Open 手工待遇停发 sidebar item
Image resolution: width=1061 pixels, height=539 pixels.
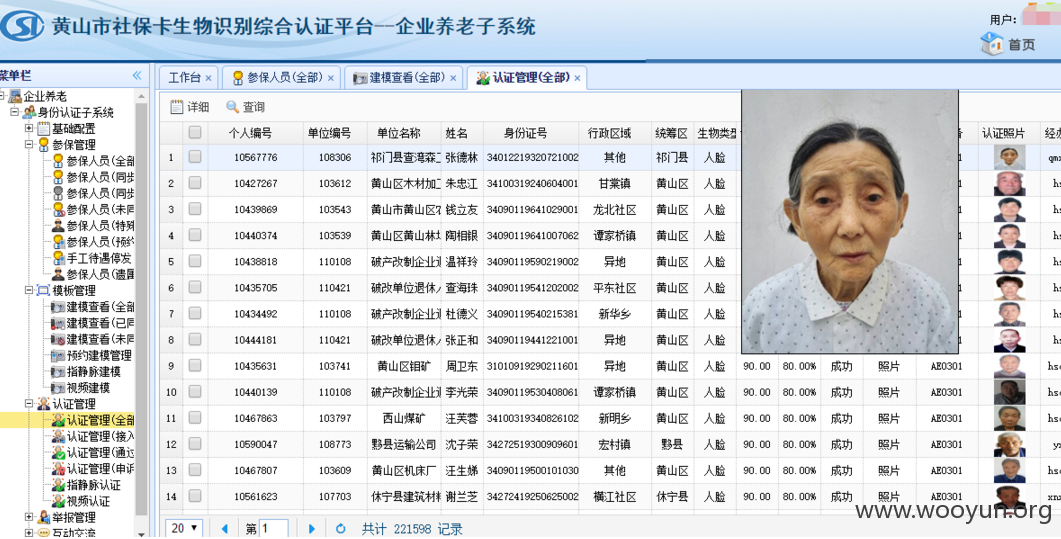click(x=92, y=258)
